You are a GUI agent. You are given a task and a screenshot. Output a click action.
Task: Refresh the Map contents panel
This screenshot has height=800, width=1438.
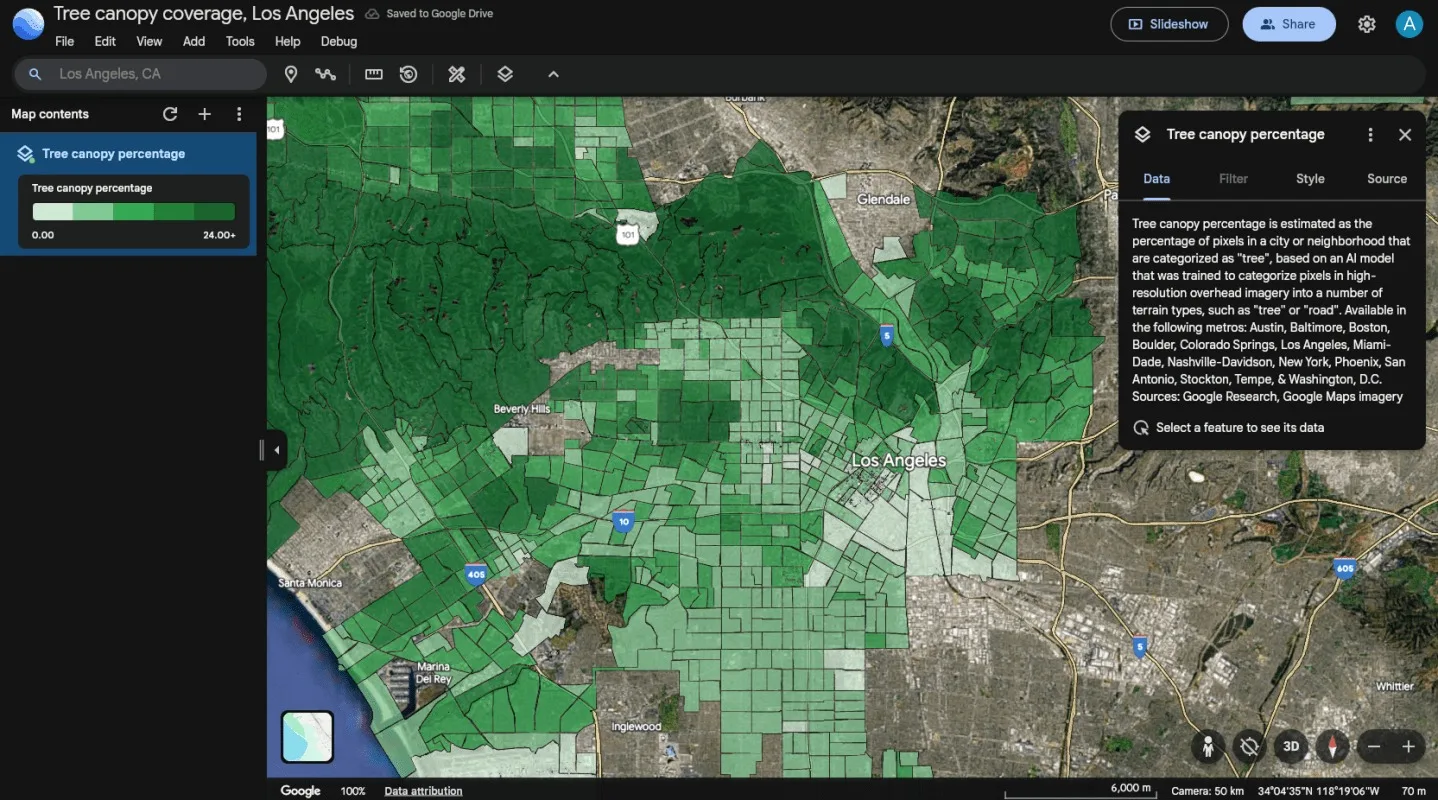tap(170, 114)
